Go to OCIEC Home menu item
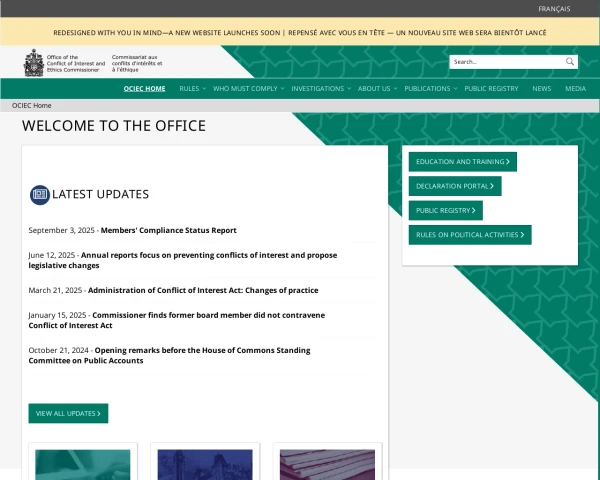This screenshot has width=600, height=480. pos(144,88)
